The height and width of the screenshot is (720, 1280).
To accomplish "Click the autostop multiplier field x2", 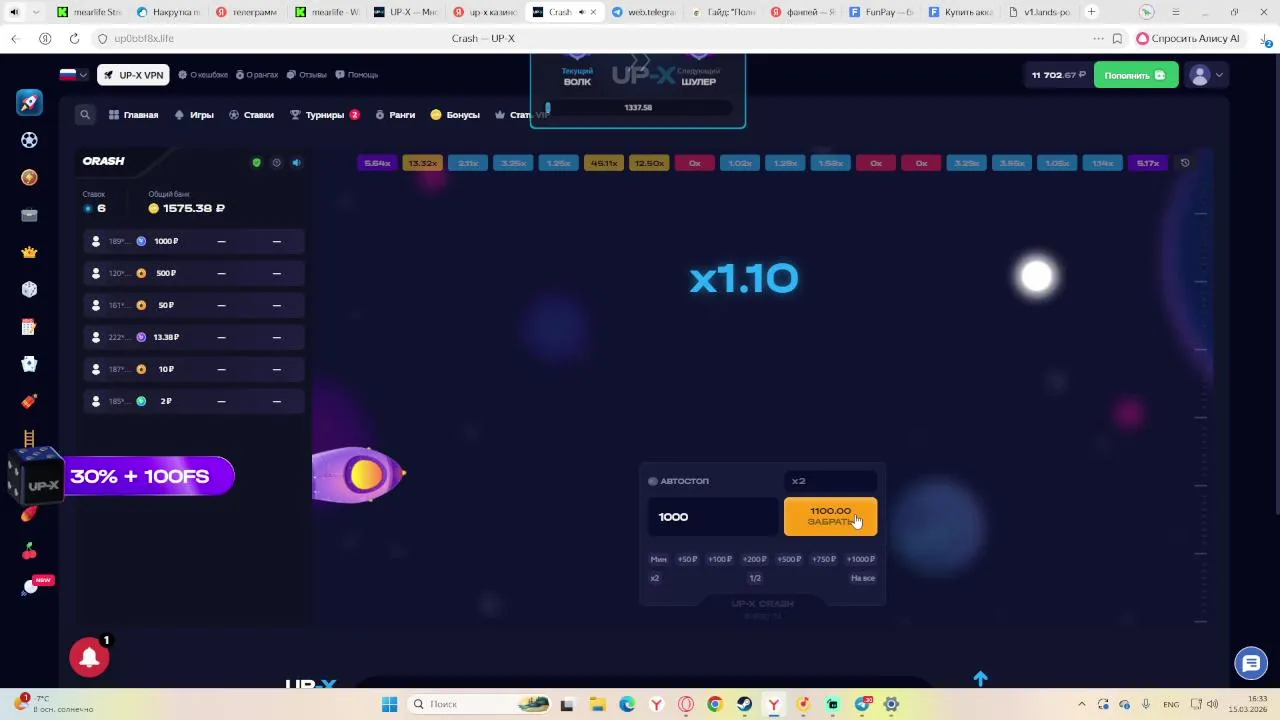I will (x=830, y=481).
